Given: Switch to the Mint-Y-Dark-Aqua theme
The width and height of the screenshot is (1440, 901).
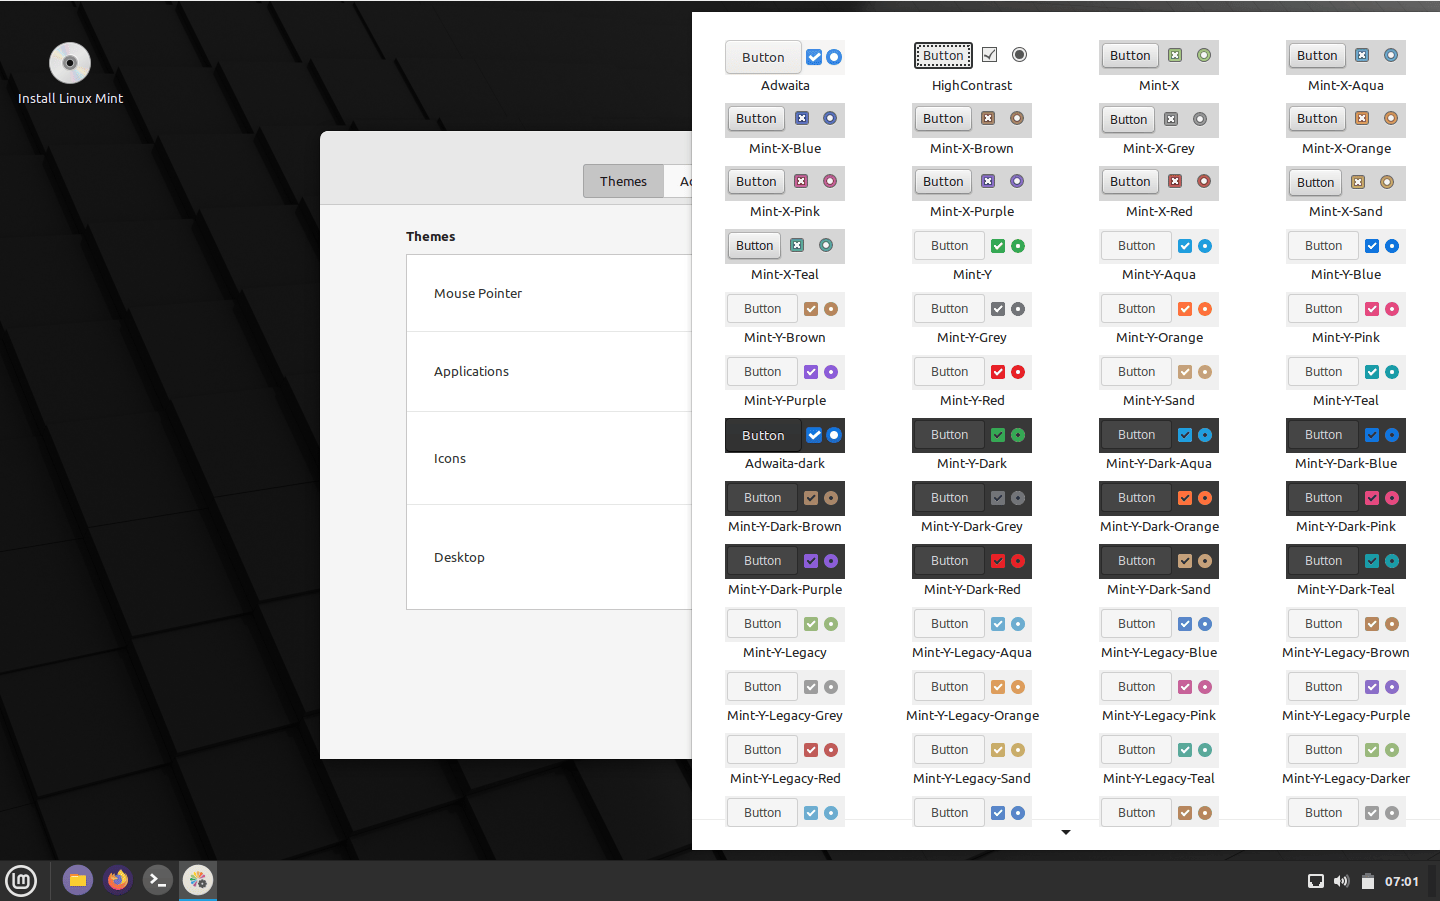Looking at the screenshot, I should coord(1159,445).
